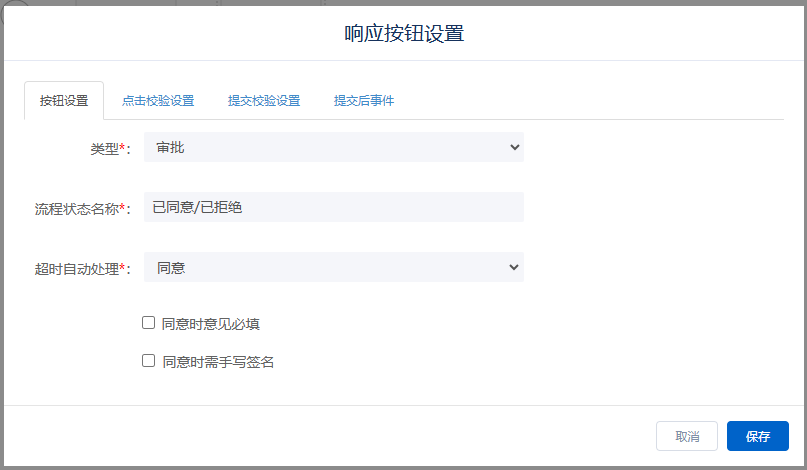Viewport: 807px width, 470px height.
Task: Click the chevron arrow of 超时自动处理 select
Action: coord(514,268)
